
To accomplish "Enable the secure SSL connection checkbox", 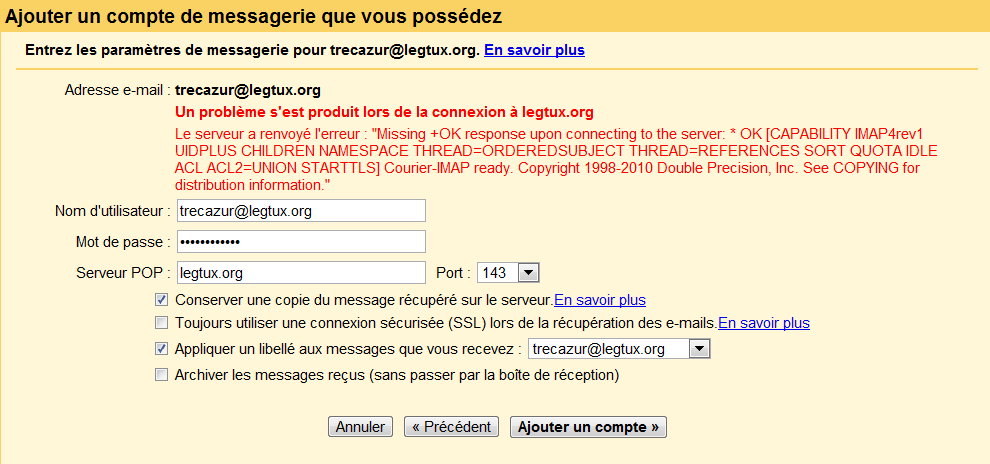I will tap(162, 323).
